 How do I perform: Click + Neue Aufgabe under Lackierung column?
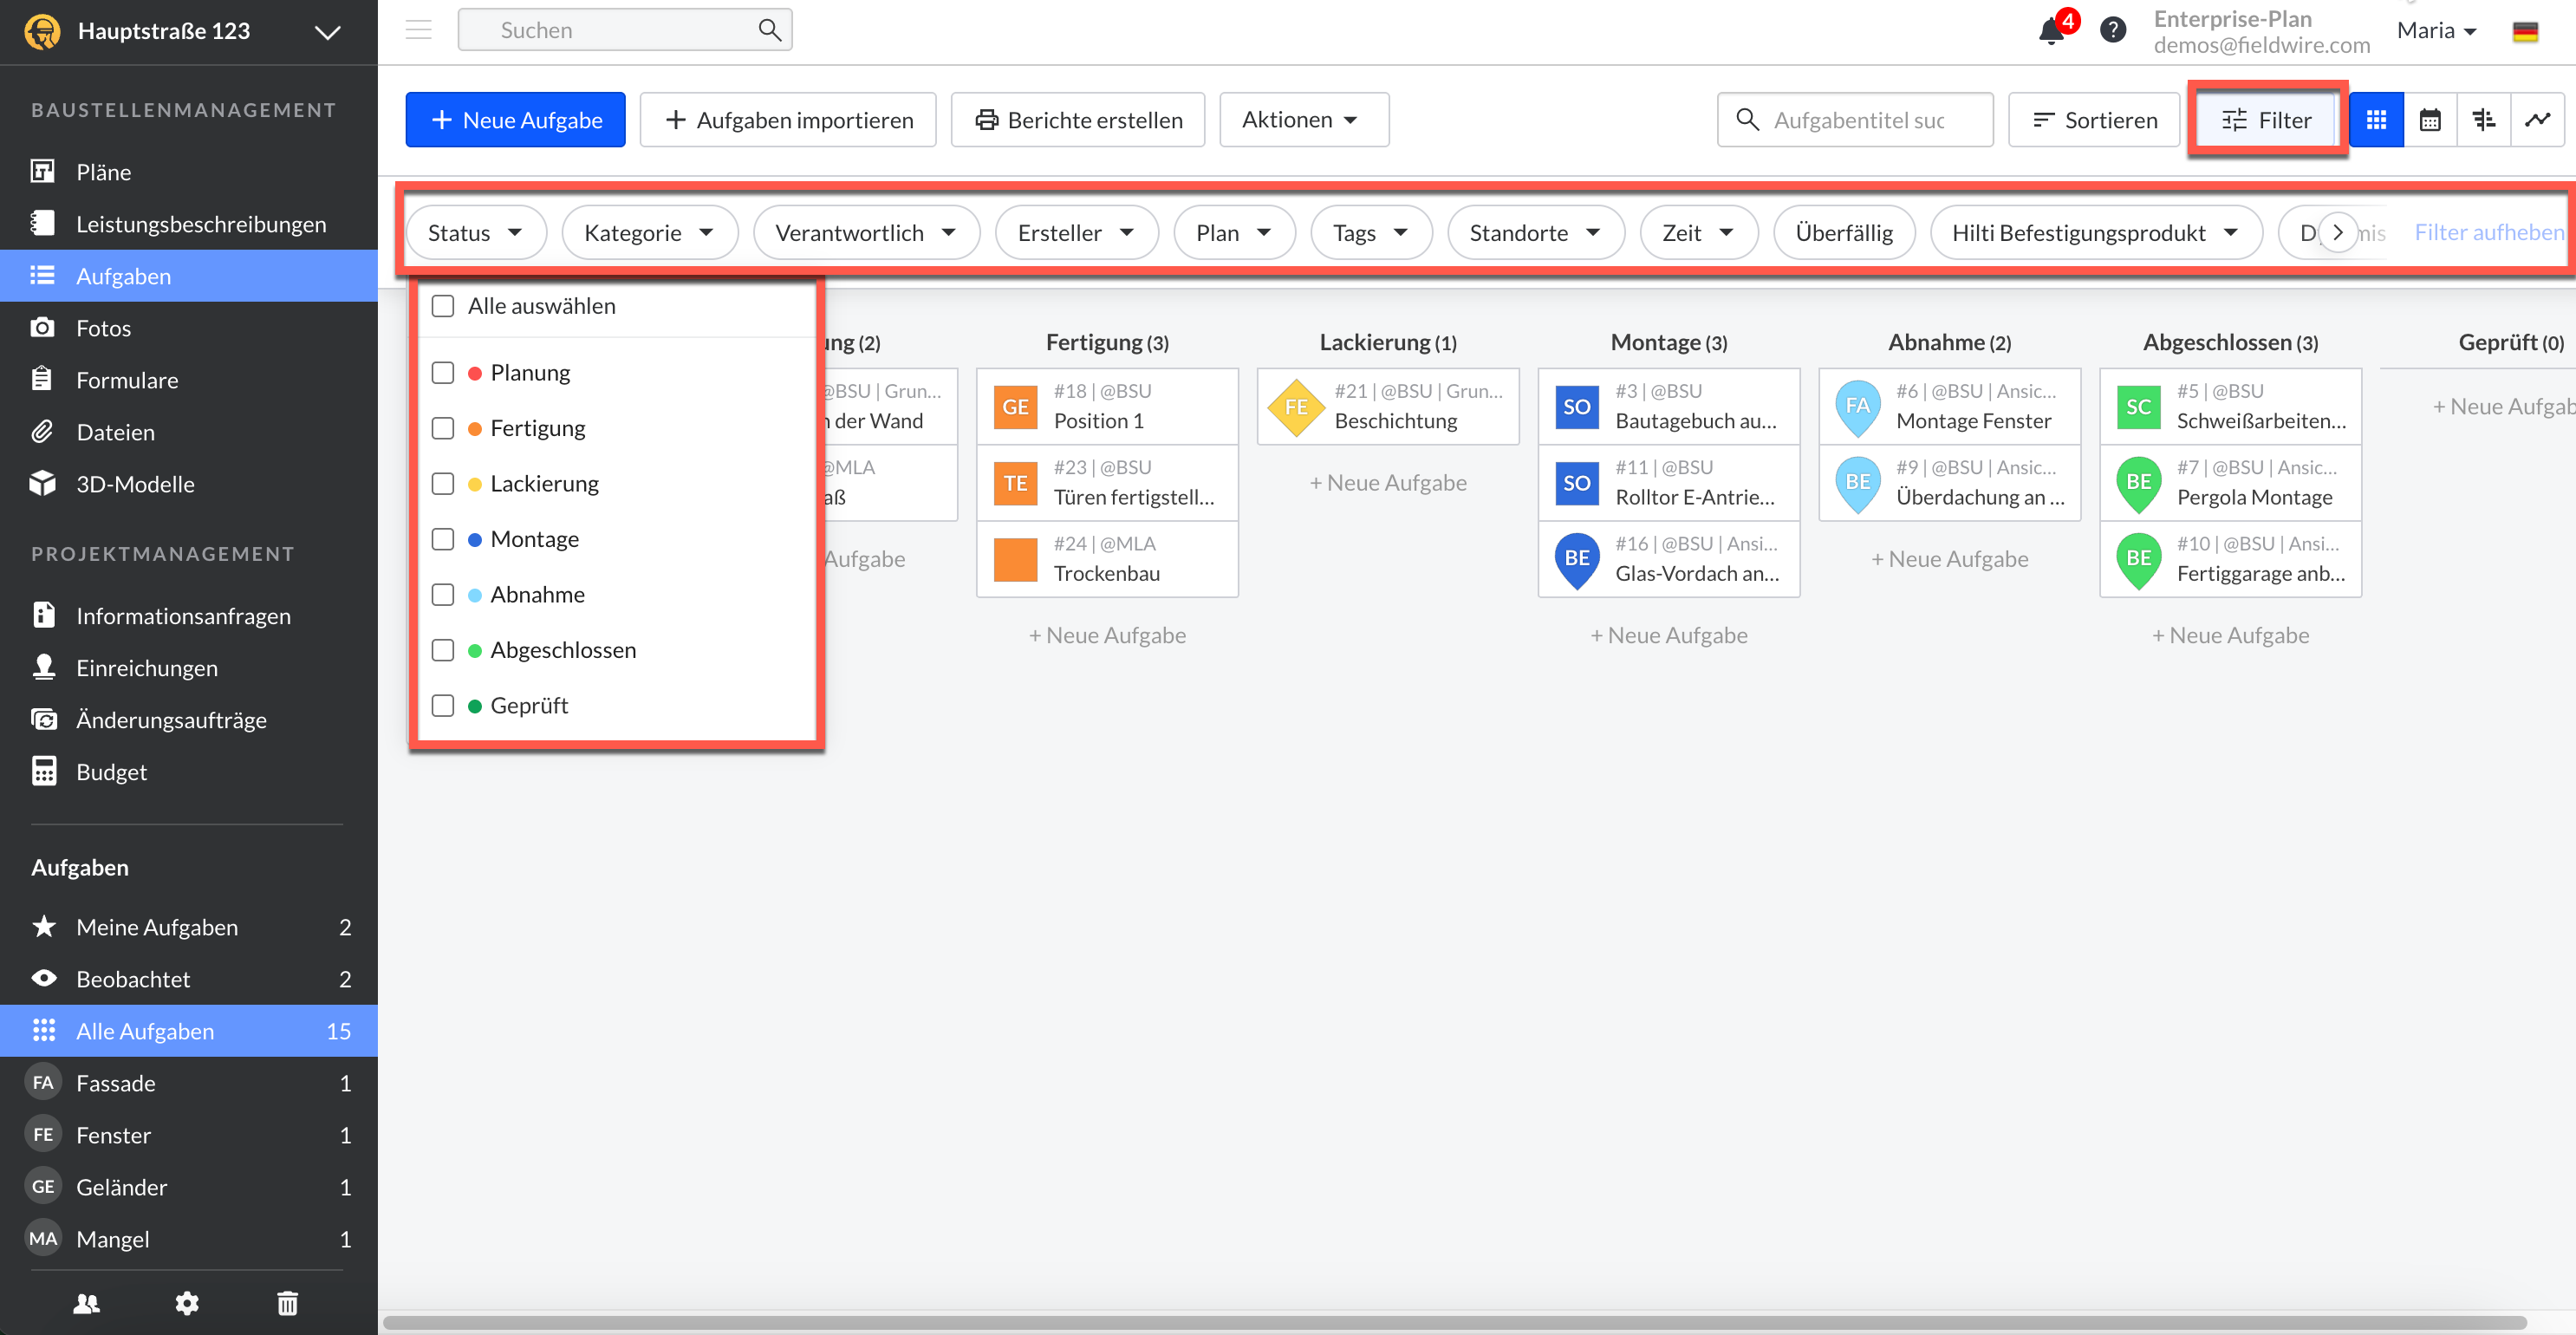click(x=1388, y=483)
